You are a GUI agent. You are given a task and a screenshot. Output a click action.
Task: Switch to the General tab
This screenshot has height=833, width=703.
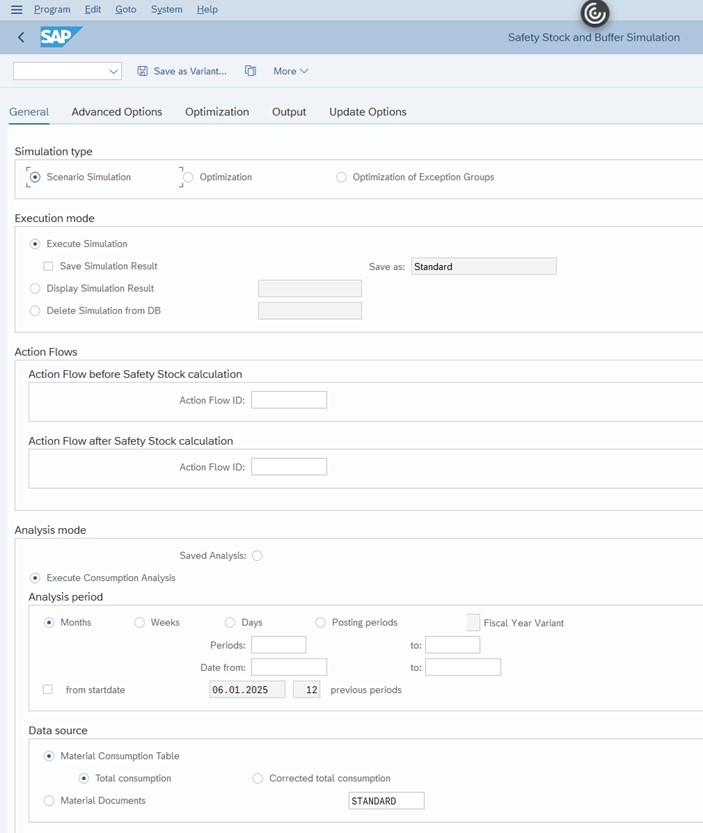click(x=29, y=112)
